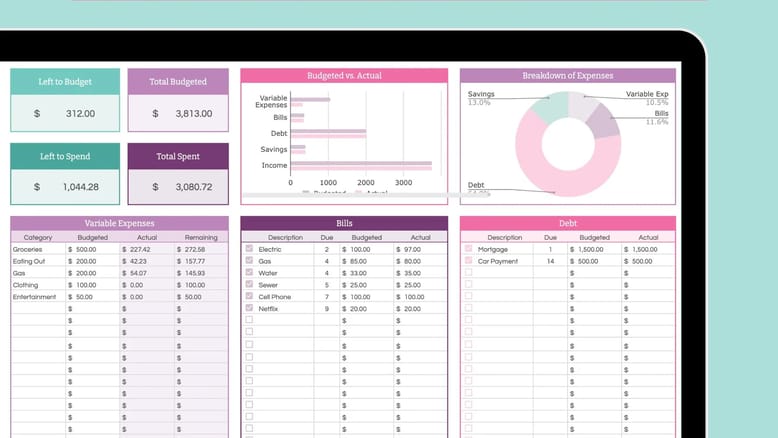Select the Left to Spend amount
Image resolution: width=778 pixels, height=438 pixels.
pos(65,187)
